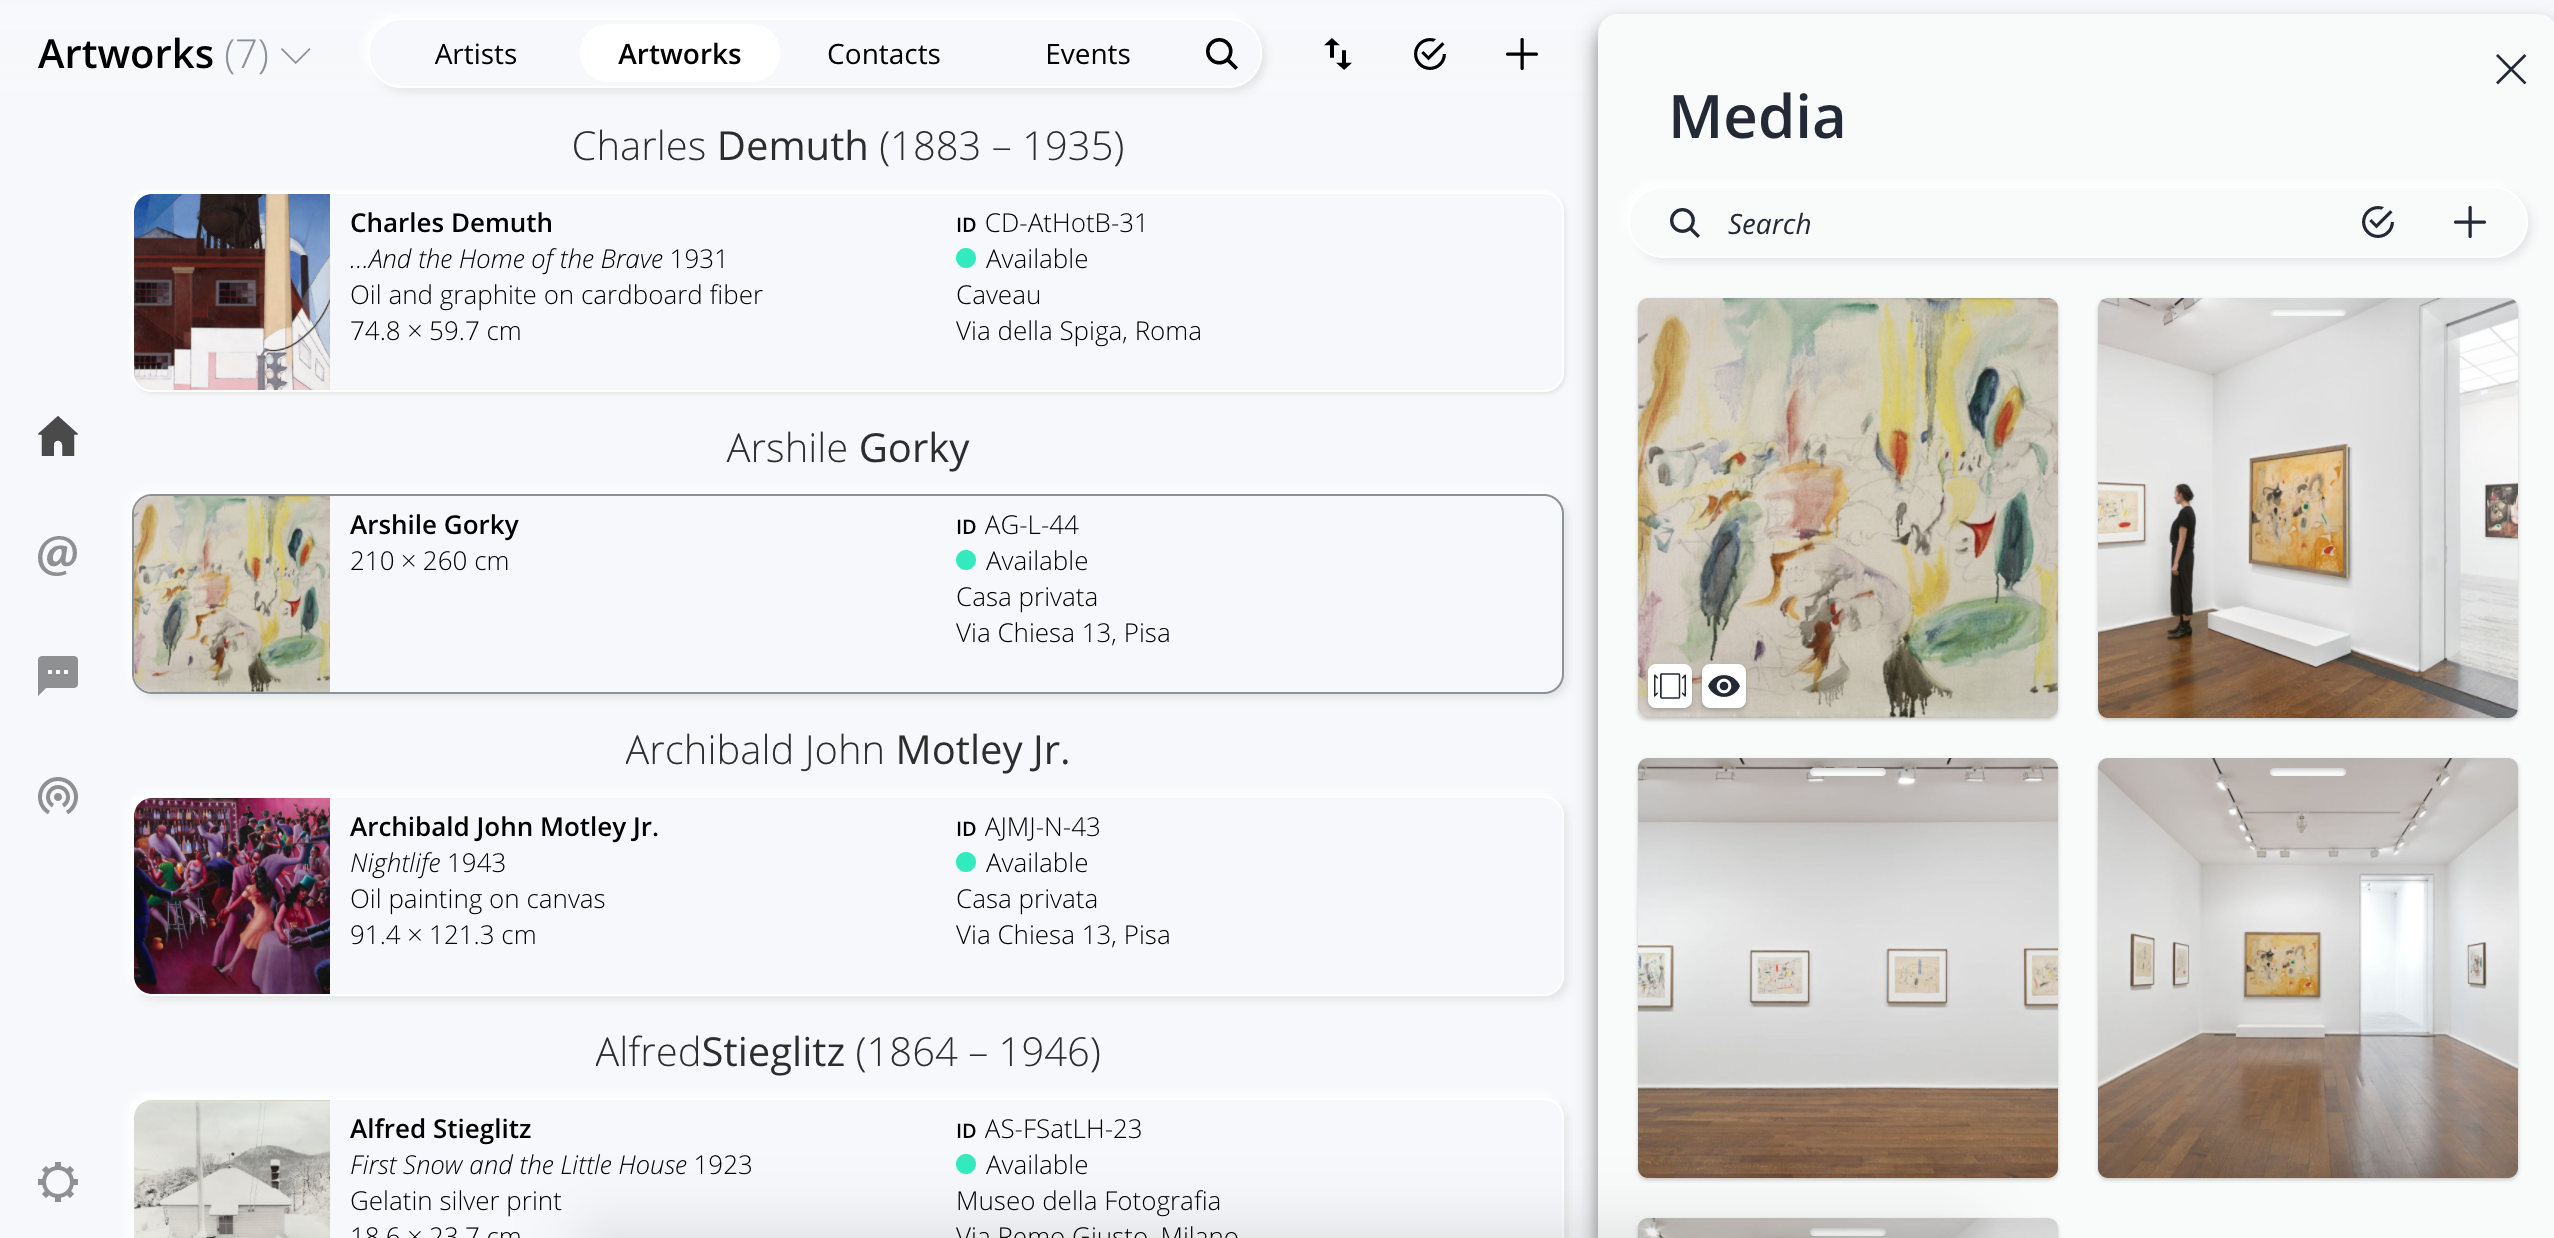Viewport: 2554px width, 1238px height.
Task: Toggle eye visibility on Gorky media thumbnail
Action: (x=1724, y=686)
